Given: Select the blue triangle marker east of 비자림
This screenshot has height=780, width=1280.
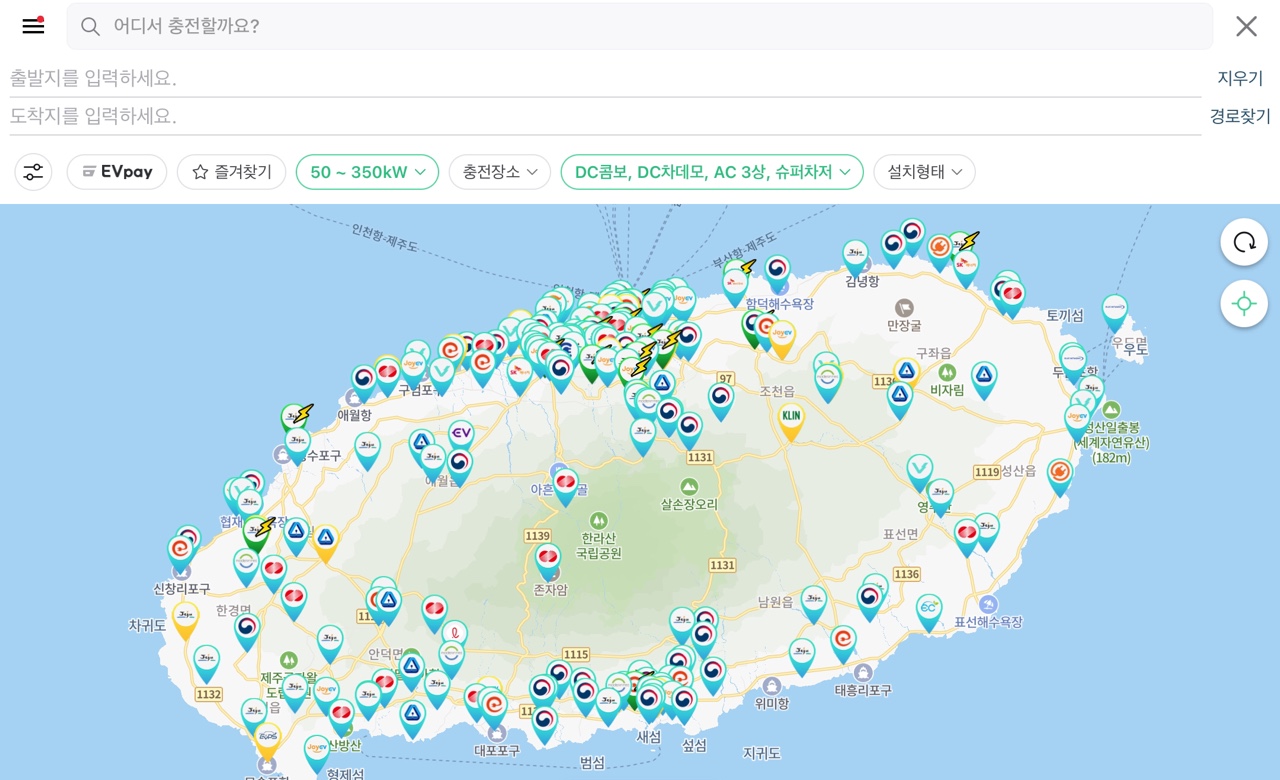Looking at the screenshot, I should click(x=984, y=378).
